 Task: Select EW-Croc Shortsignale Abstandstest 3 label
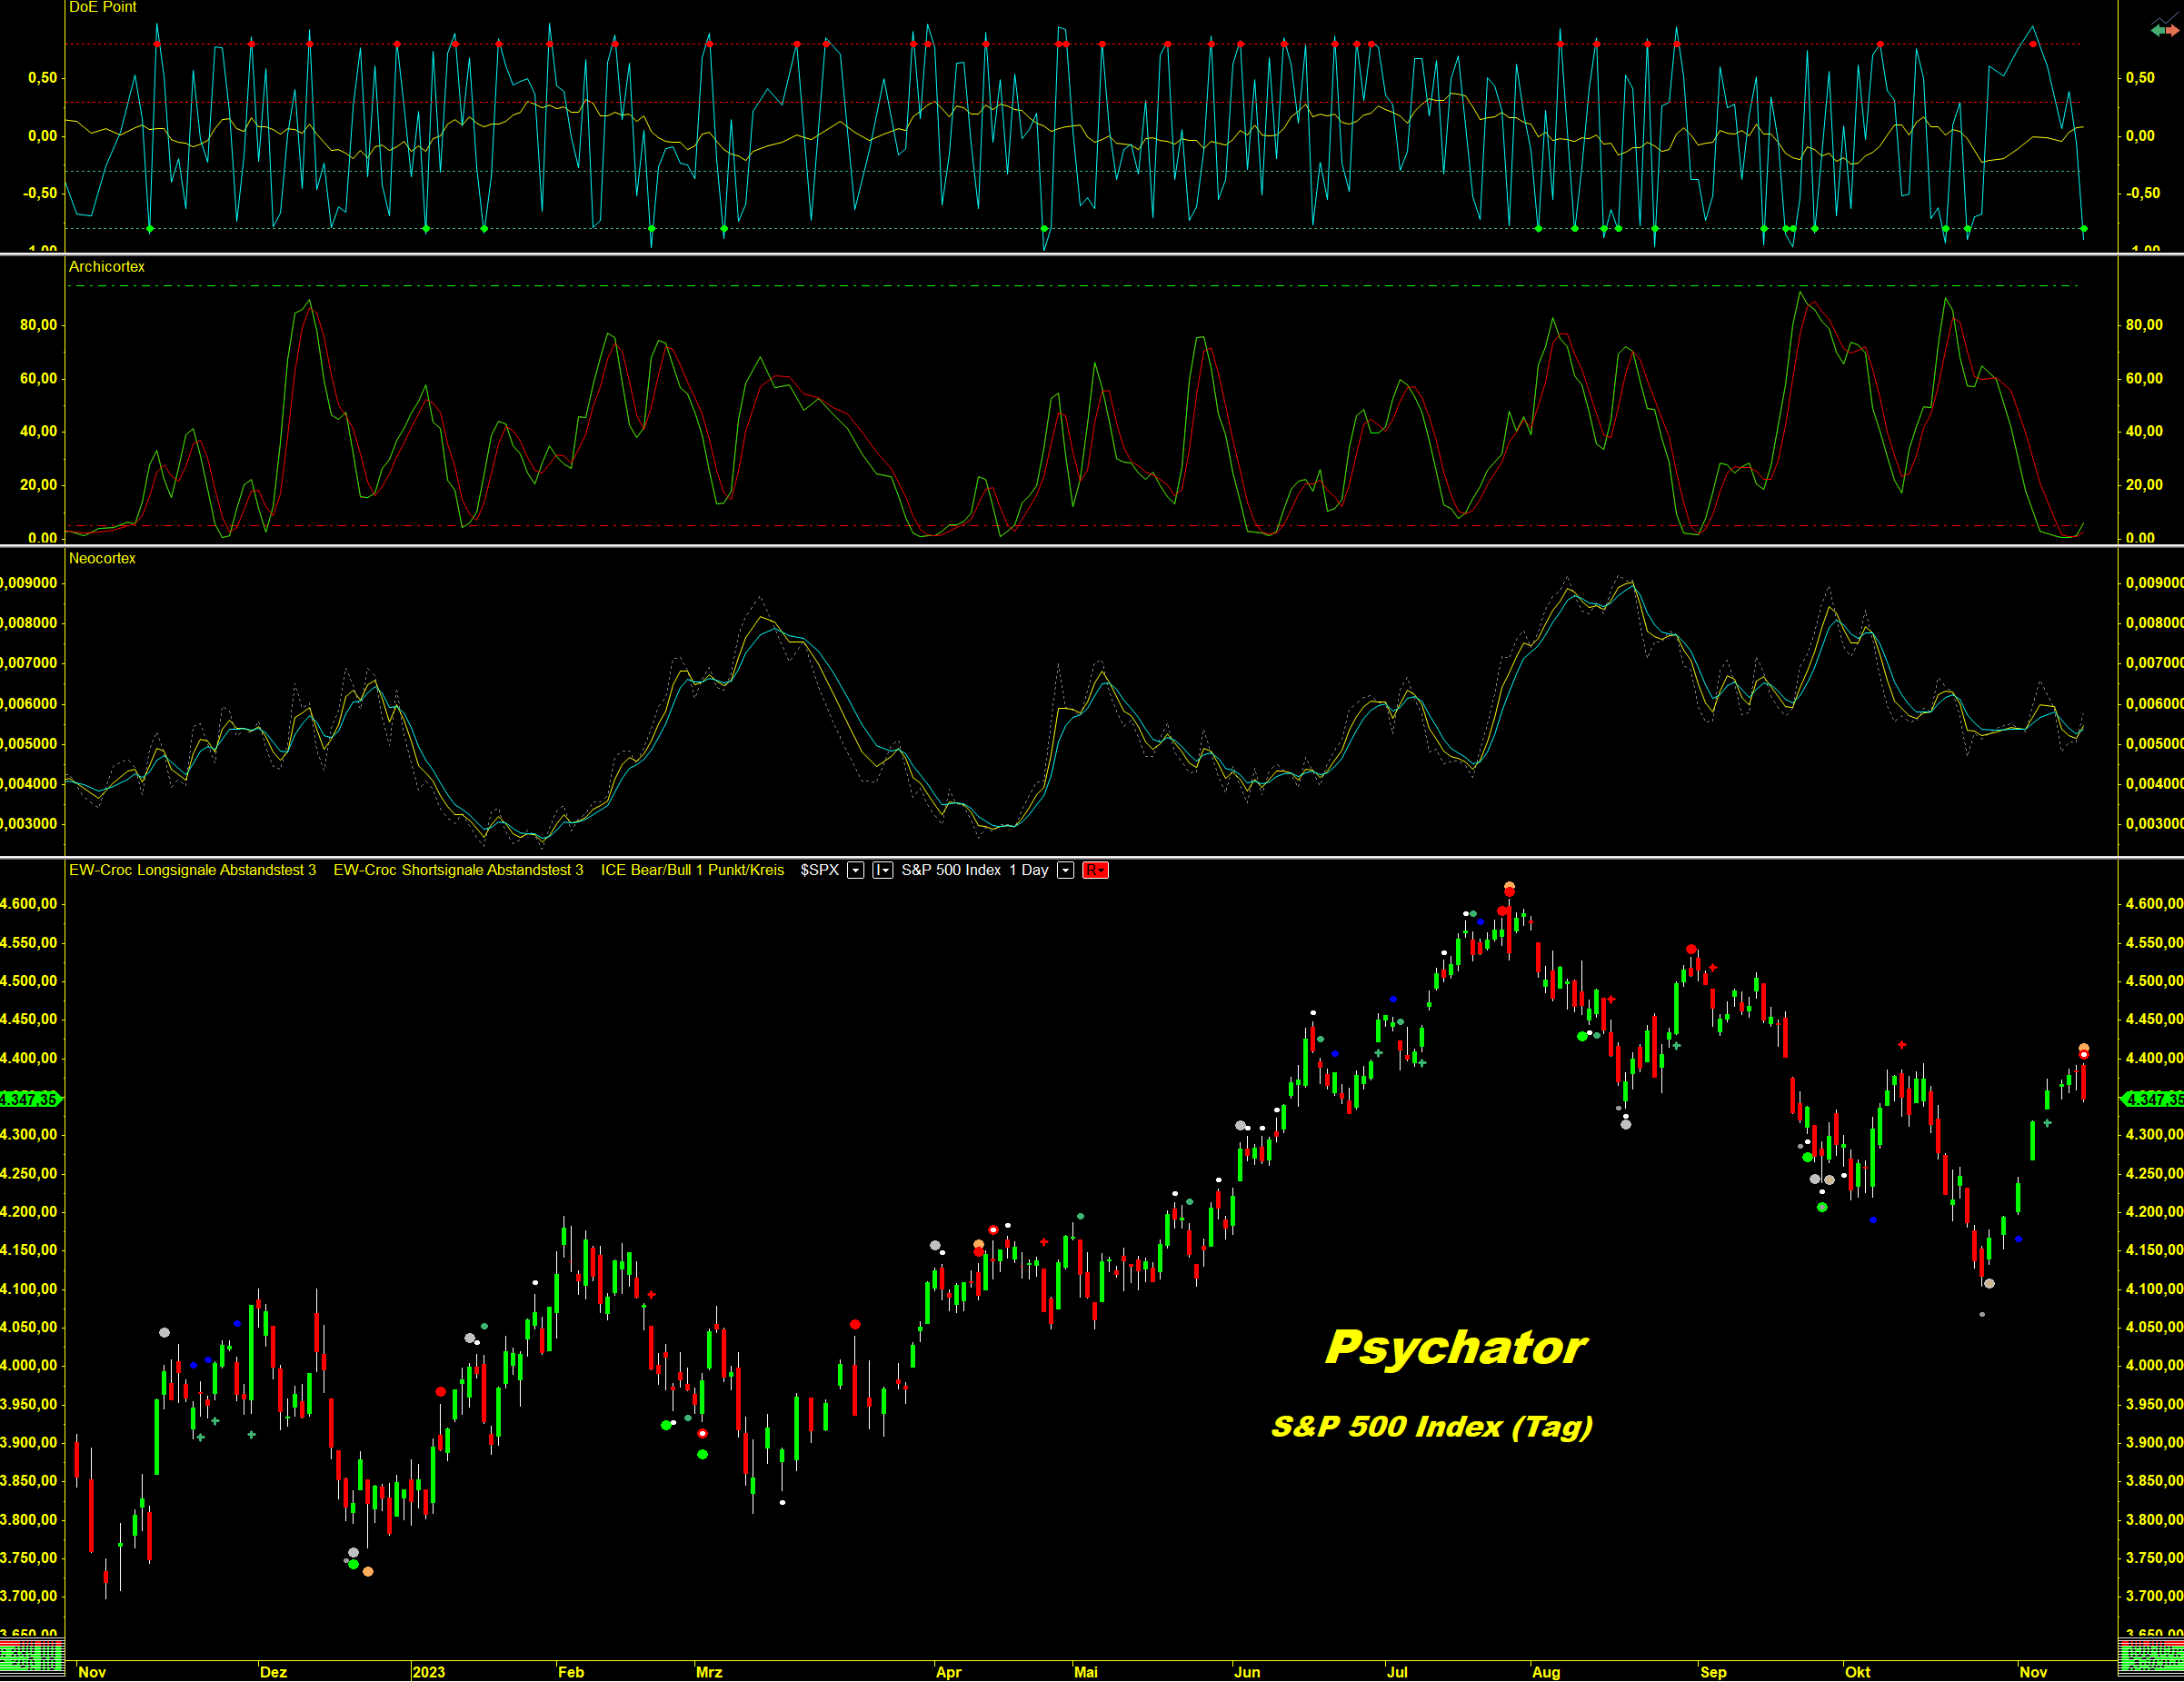pos(458,870)
